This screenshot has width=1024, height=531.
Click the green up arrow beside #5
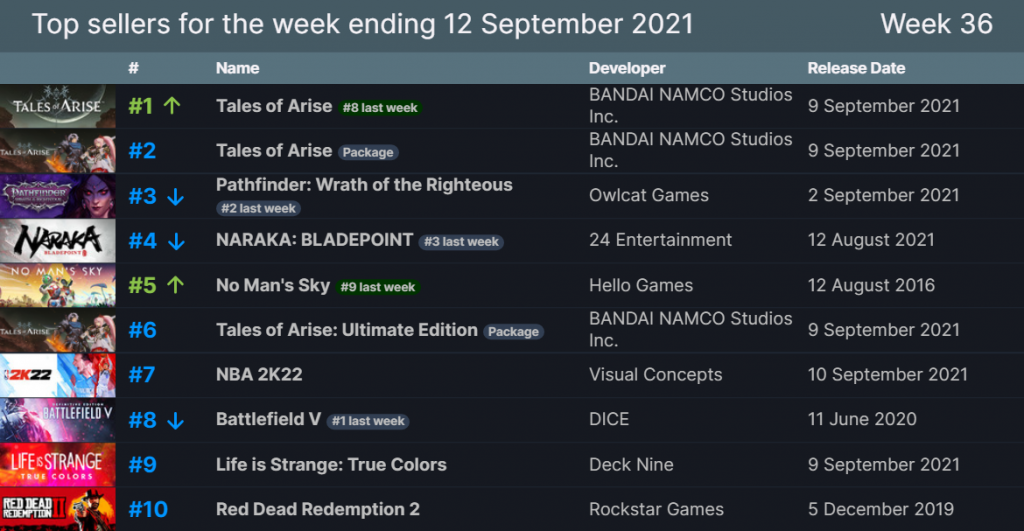[176, 286]
